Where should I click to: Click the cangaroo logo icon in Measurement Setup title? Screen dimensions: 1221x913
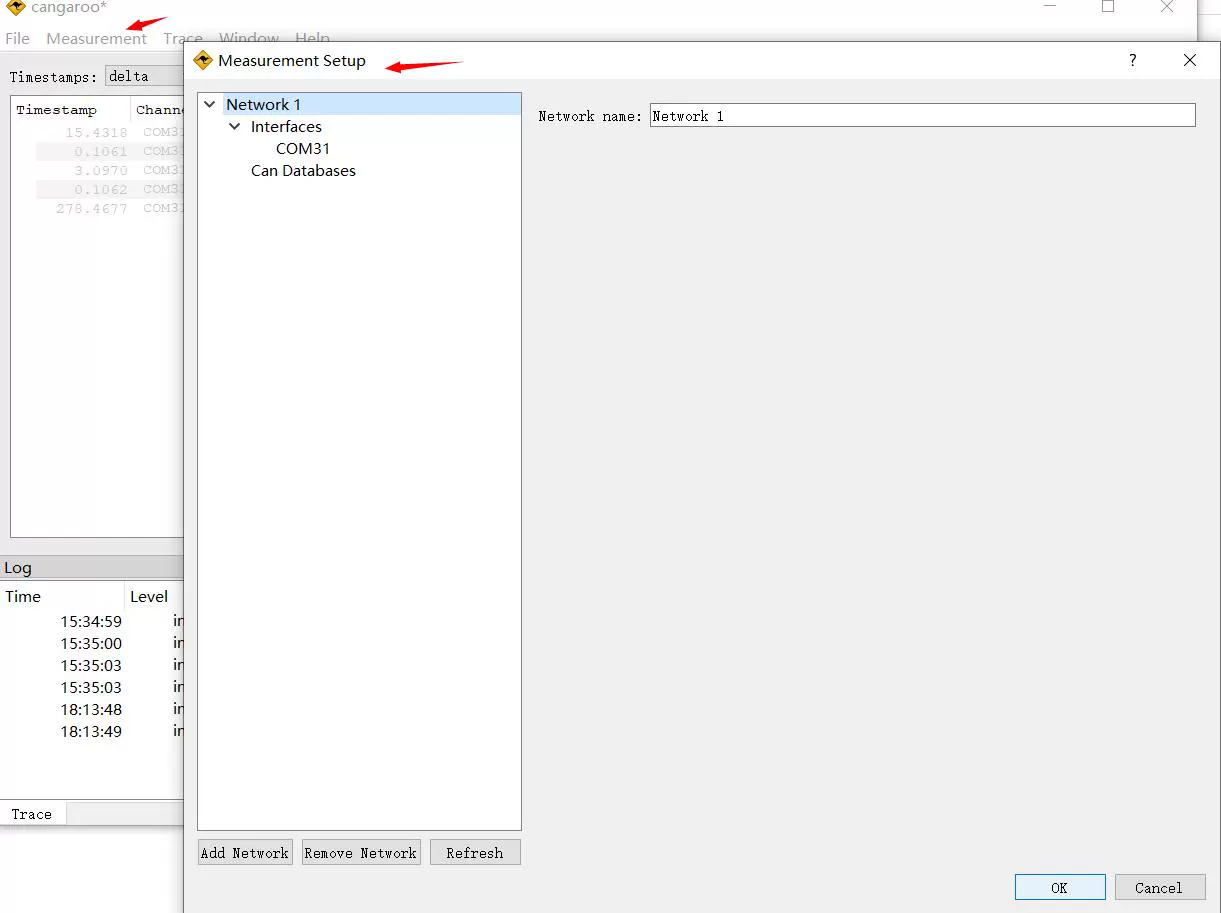pos(203,61)
